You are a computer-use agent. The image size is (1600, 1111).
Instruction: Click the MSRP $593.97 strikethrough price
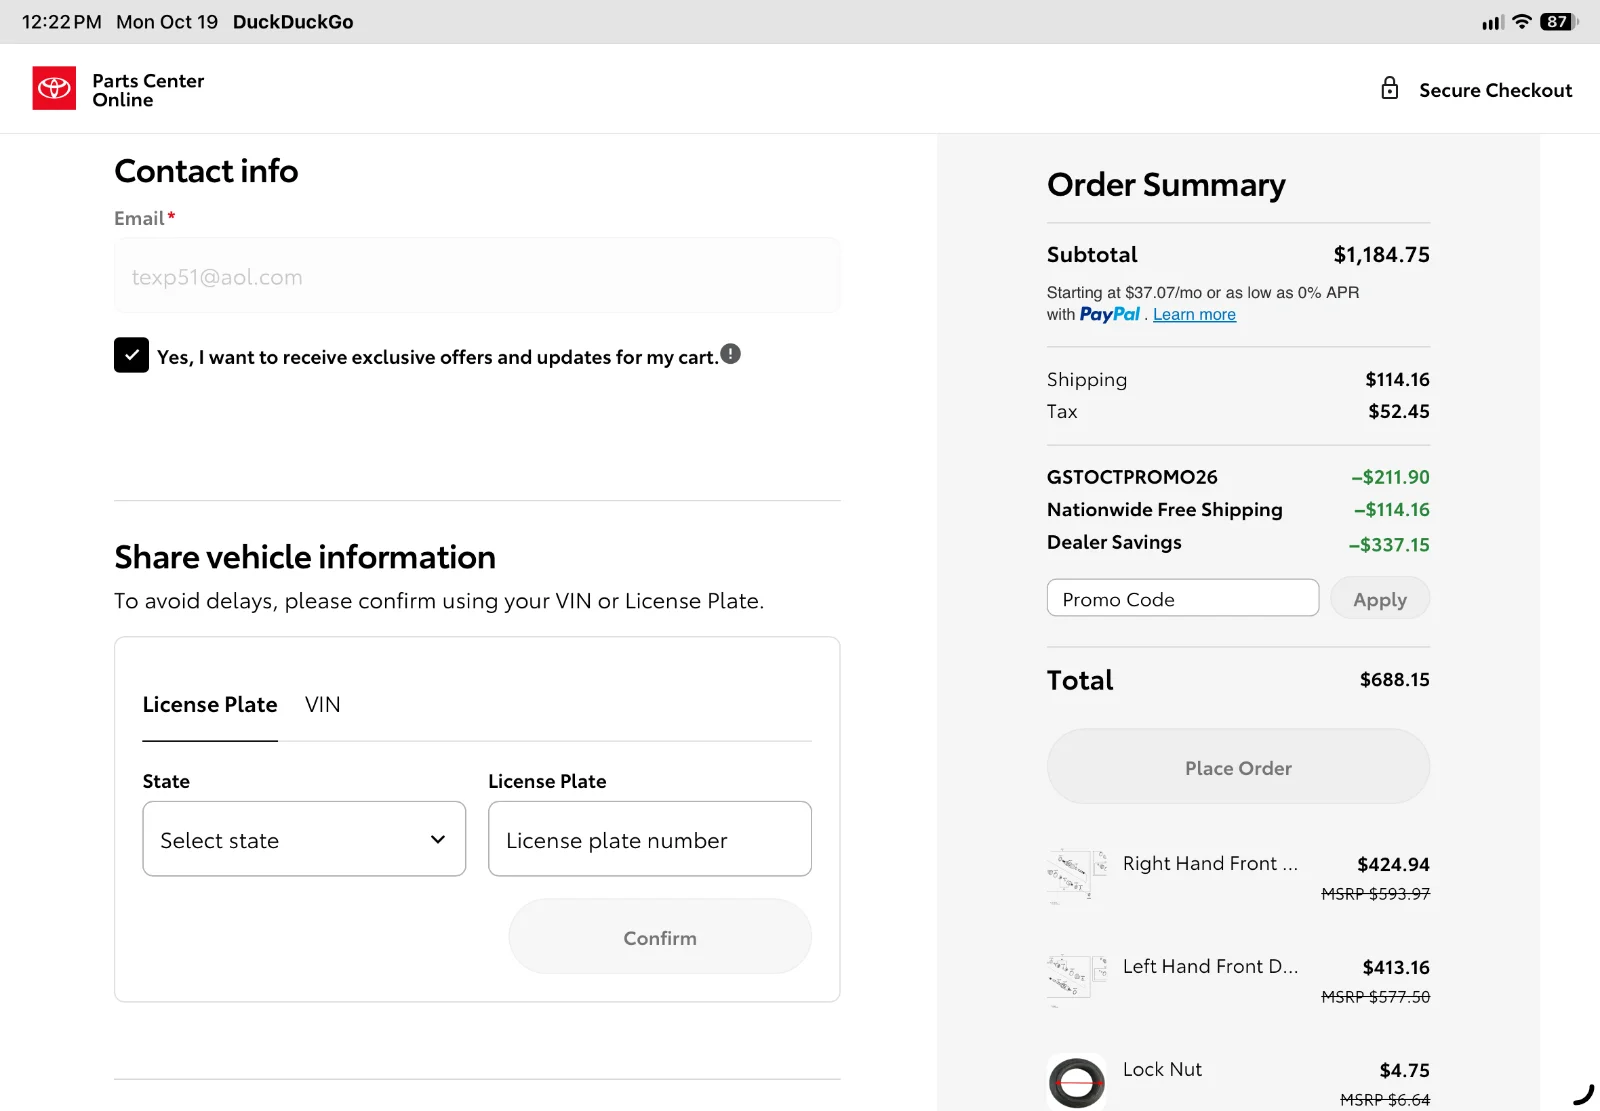(x=1375, y=894)
